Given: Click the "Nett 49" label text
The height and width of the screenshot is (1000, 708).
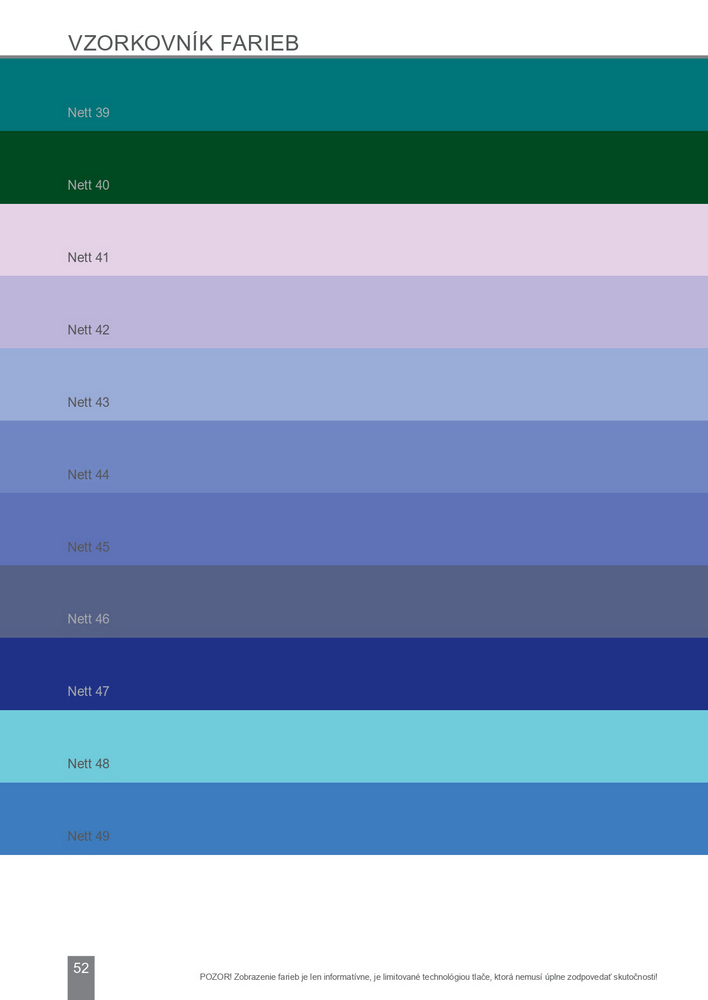Looking at the screenshot, I should (x=88, y=836).
